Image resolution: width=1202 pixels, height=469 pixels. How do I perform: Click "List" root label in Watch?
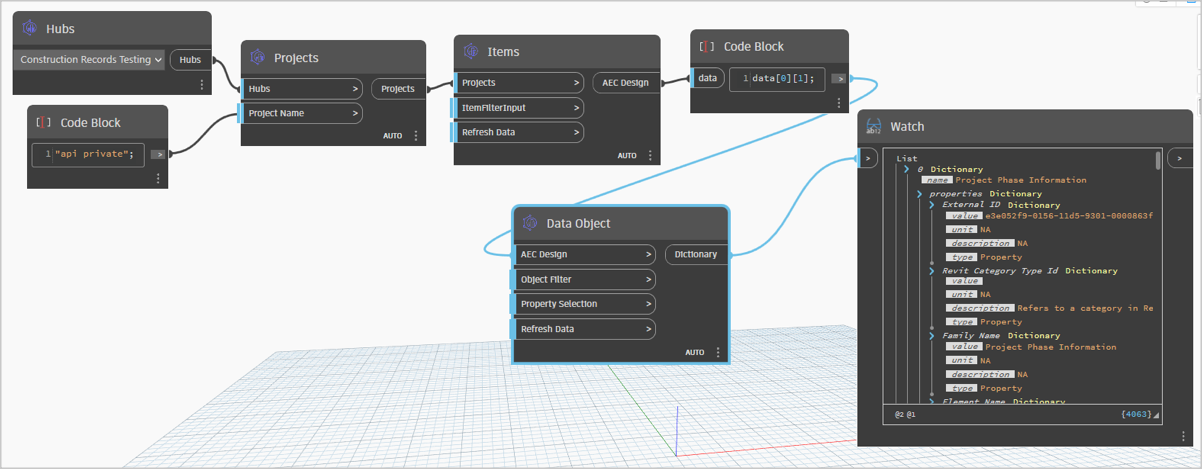[x=907, y=158]
